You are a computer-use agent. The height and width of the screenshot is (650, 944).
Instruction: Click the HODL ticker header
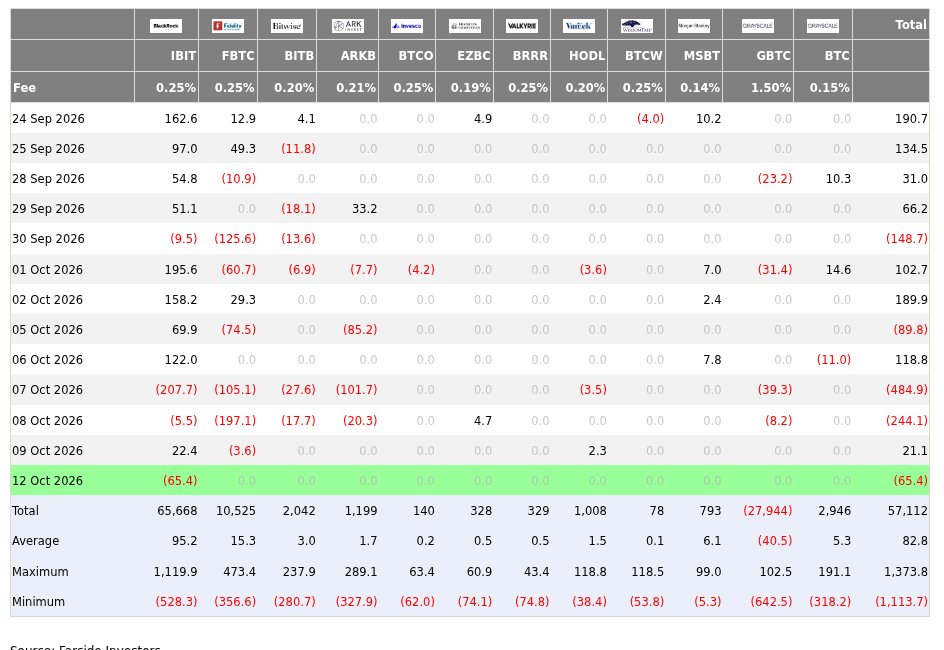click(x=587, y=56)
